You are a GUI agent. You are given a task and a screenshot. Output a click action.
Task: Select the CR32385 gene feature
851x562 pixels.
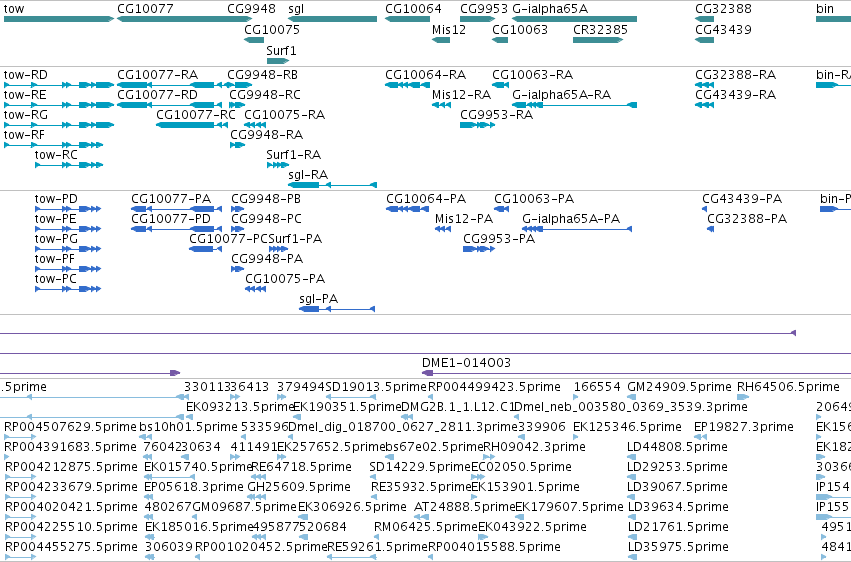[x=598, y=40]
